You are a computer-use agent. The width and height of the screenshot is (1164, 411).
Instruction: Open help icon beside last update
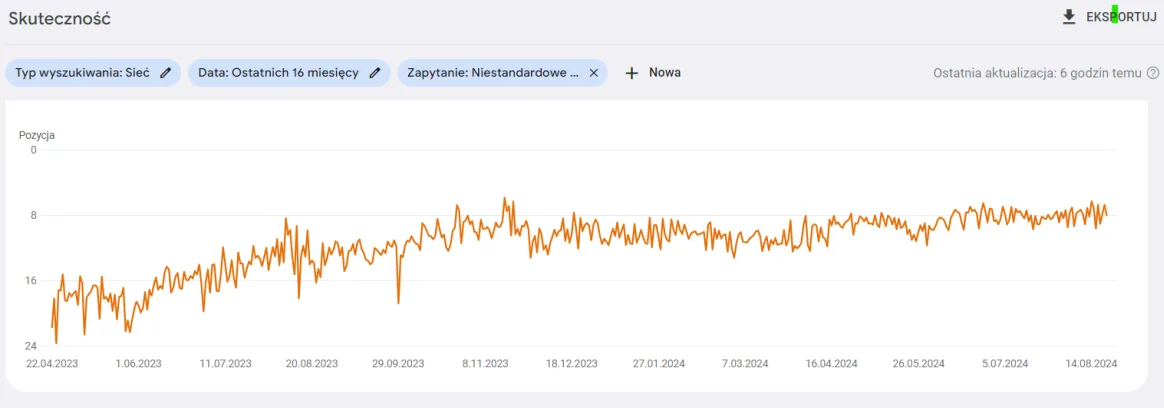pyautogui.click(x=1153, y=73)
